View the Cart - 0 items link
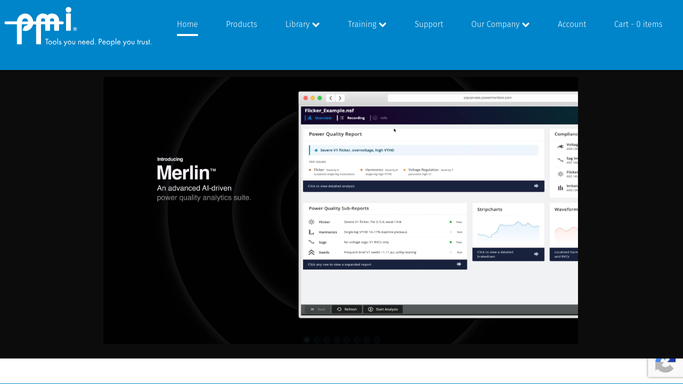This screenshot has height=384, width=683. (638, 24)
